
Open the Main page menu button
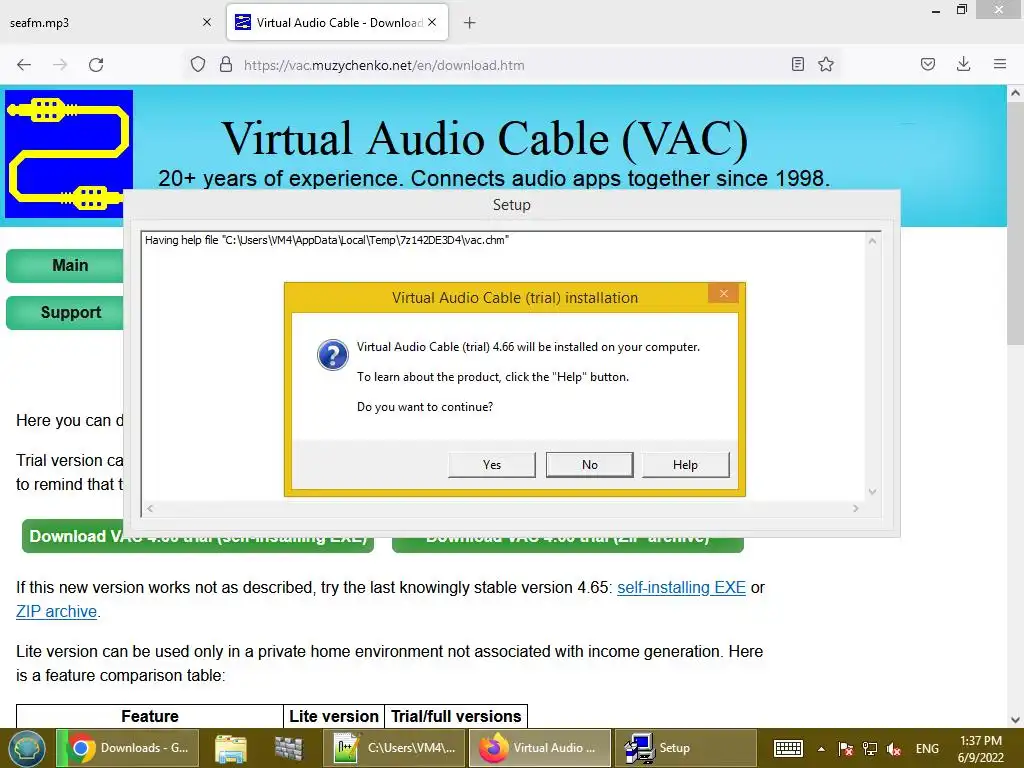pyautogui.click(x=65, y=265)
